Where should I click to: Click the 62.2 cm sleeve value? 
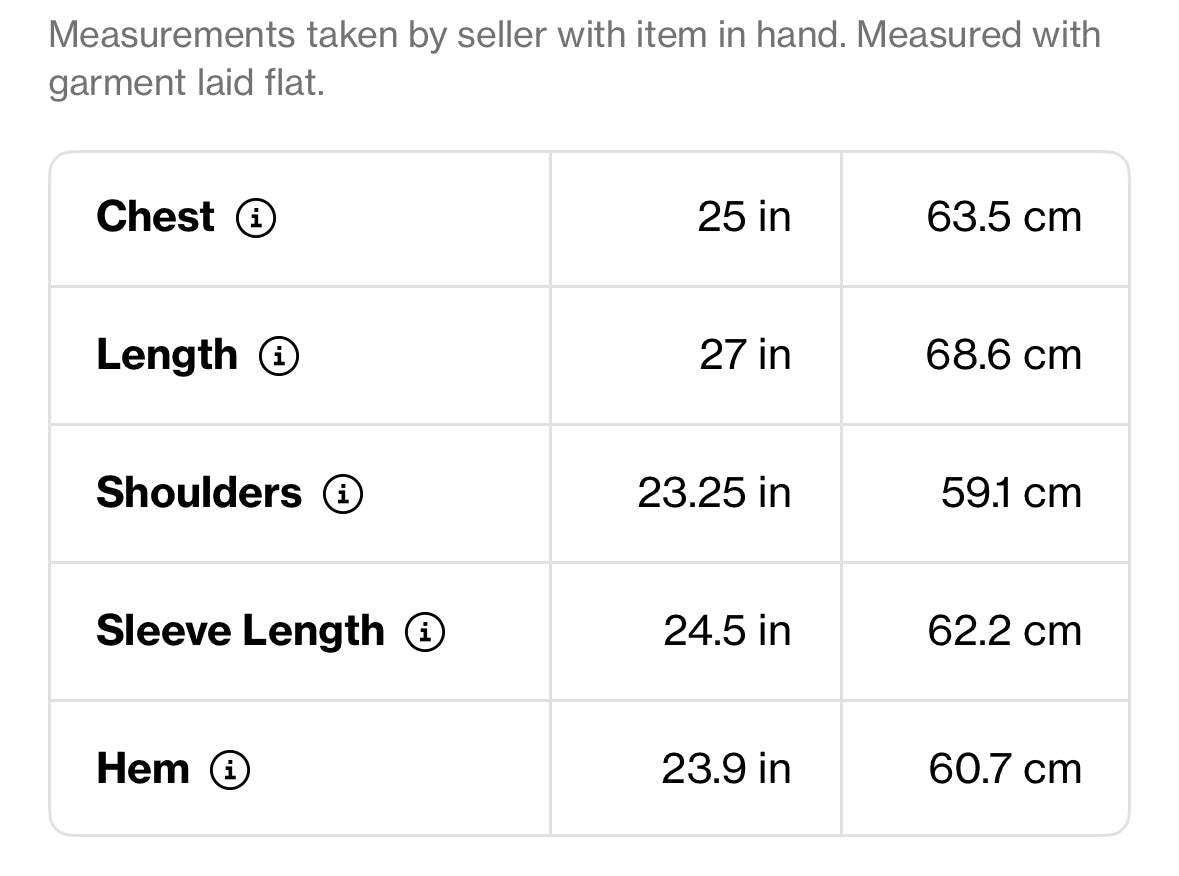1005,631
